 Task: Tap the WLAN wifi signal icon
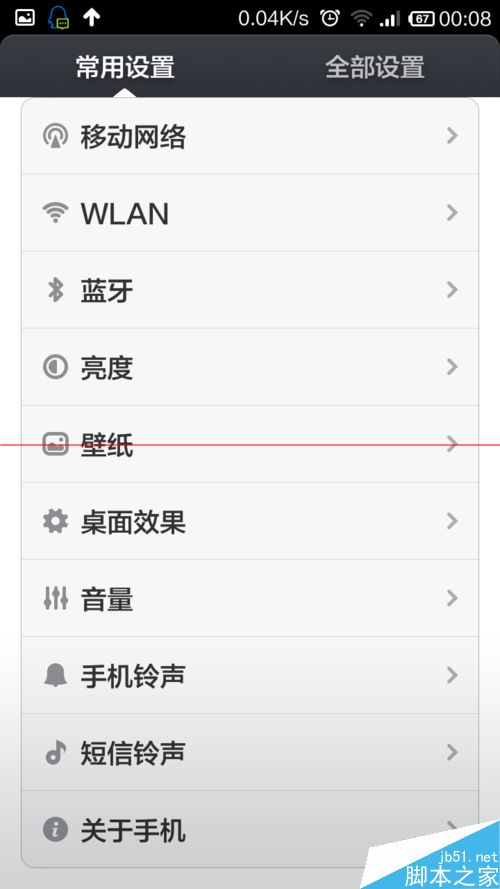click(x=56, y=213)
